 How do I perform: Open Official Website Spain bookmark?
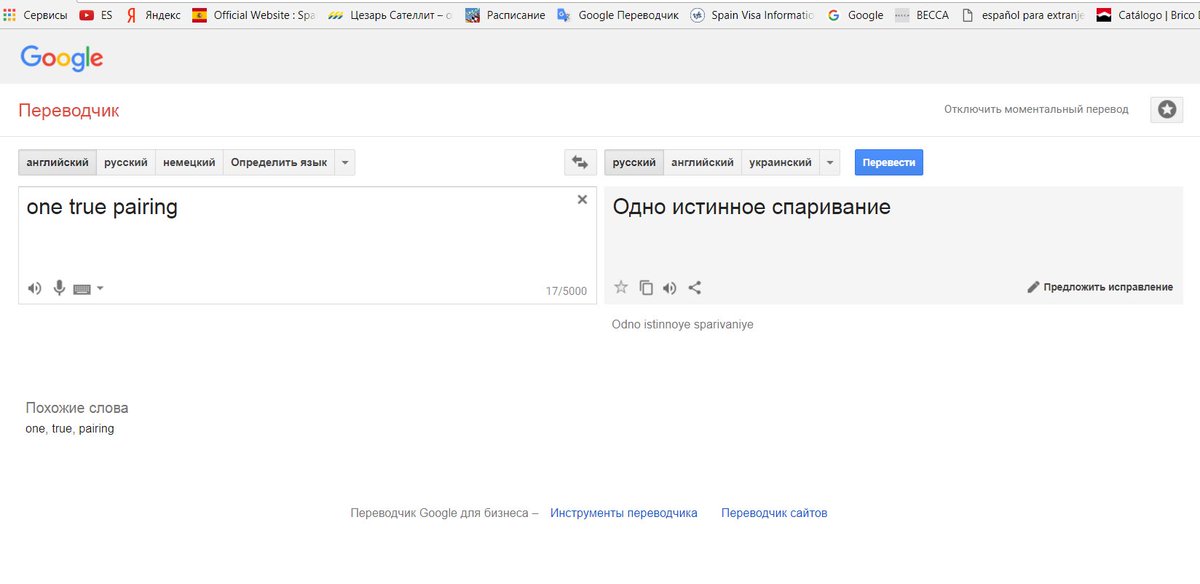tap(254, 15)
